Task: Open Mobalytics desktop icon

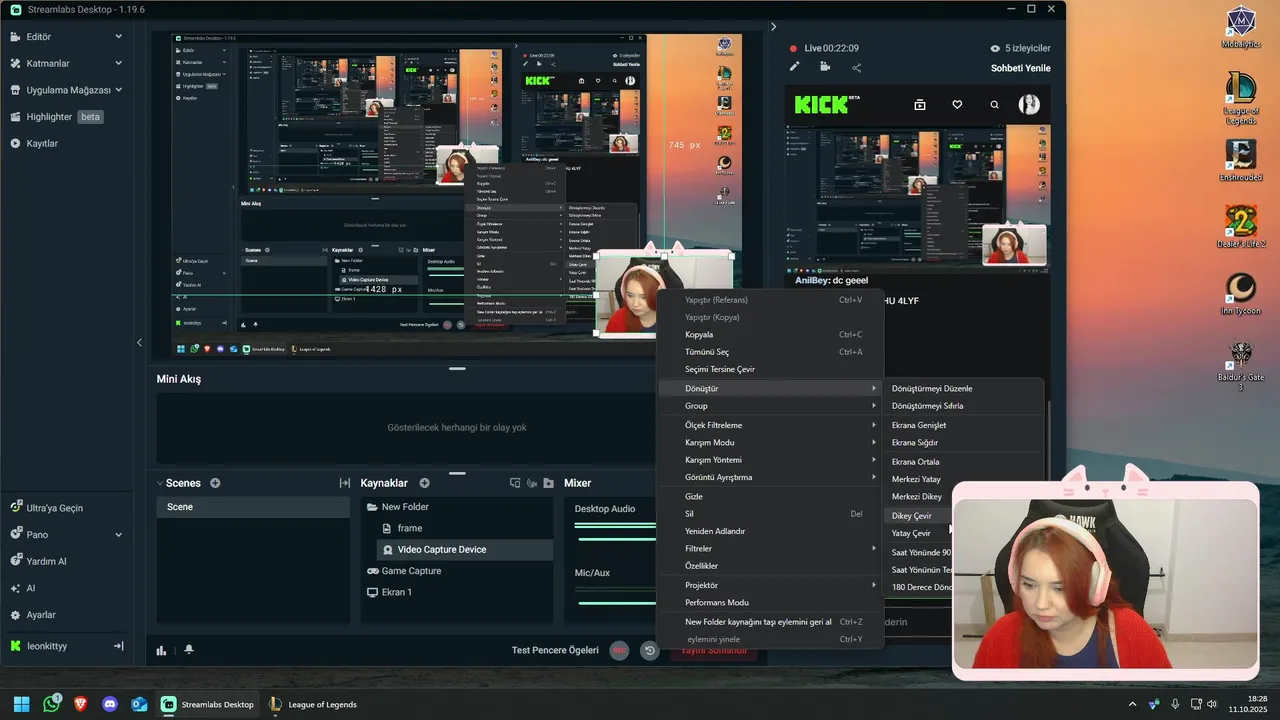Action: [1241, 28]
